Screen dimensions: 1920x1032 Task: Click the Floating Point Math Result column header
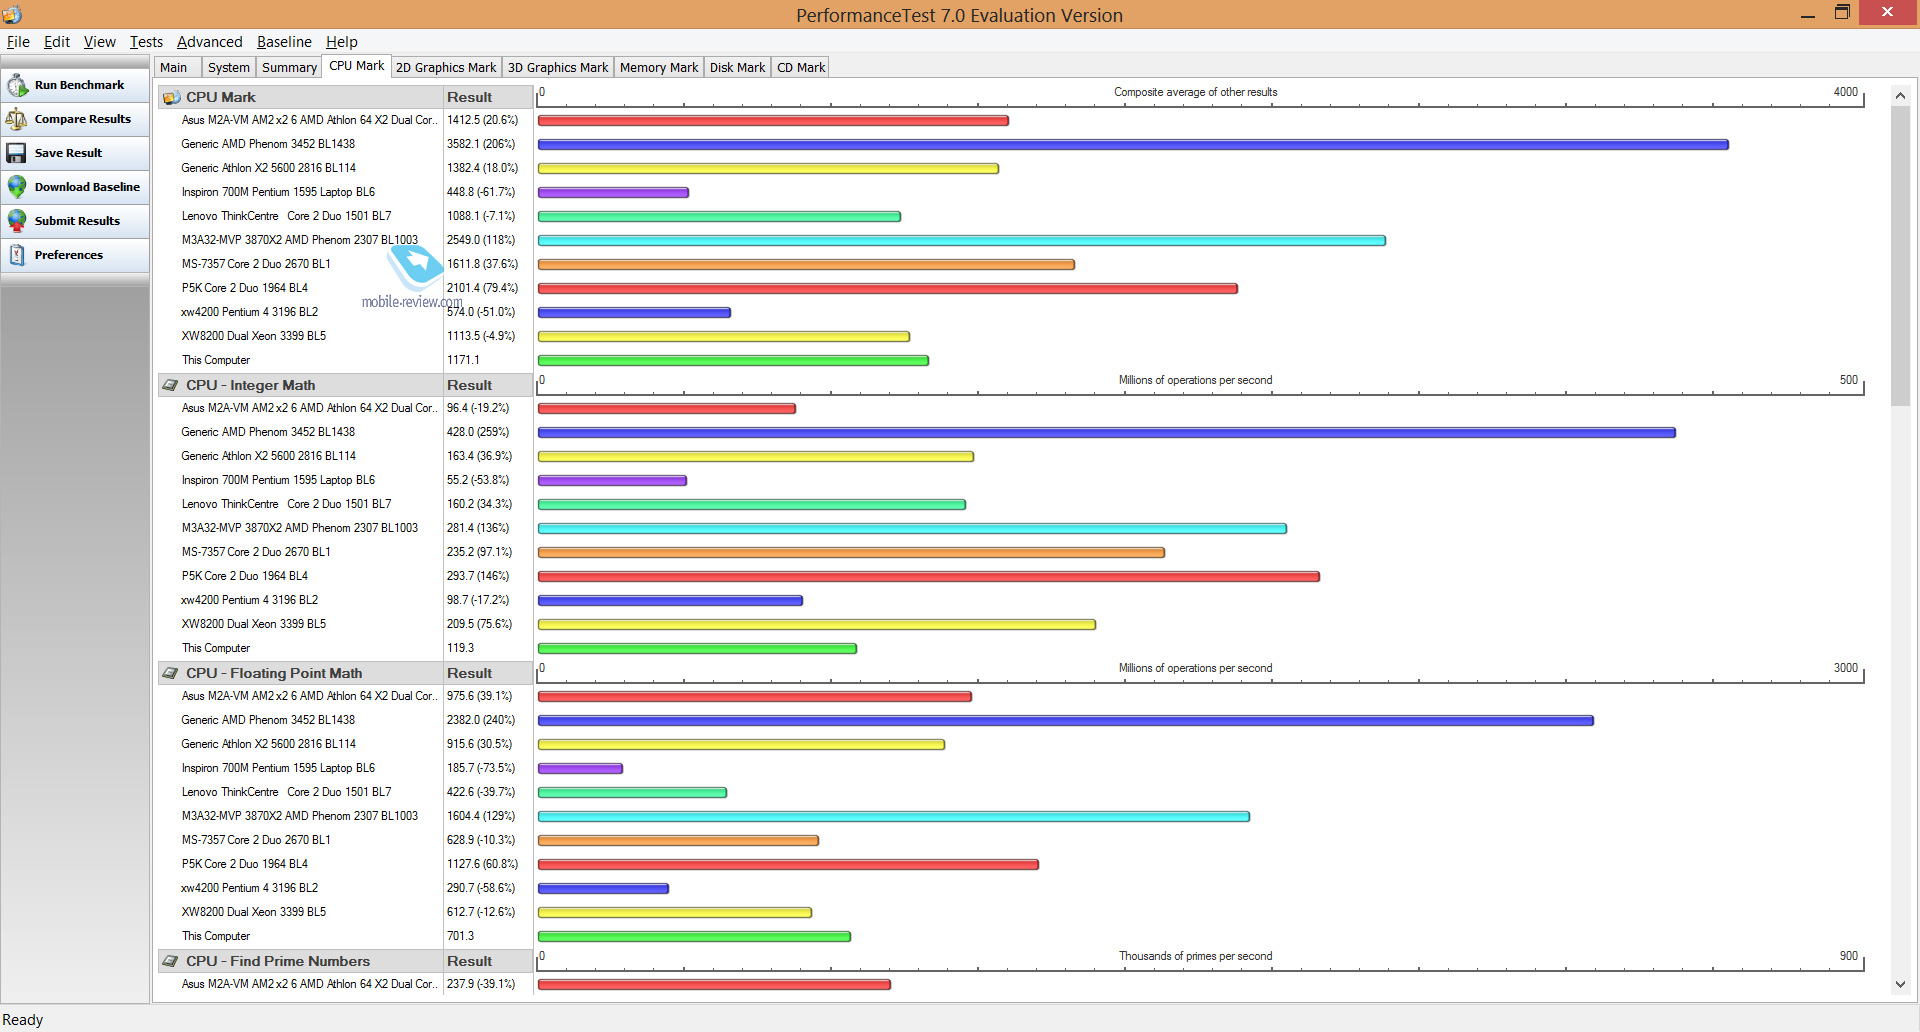487,673
